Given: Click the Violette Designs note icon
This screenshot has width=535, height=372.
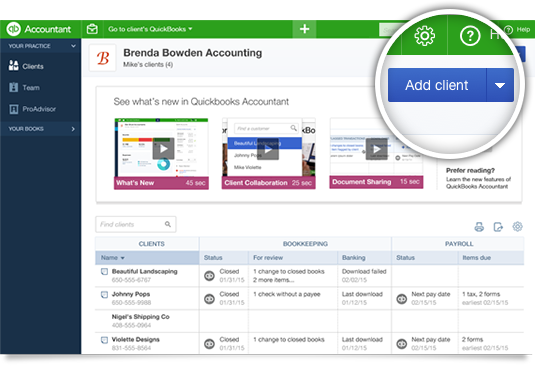Looking at the screenshot, I should coord(104,340).
